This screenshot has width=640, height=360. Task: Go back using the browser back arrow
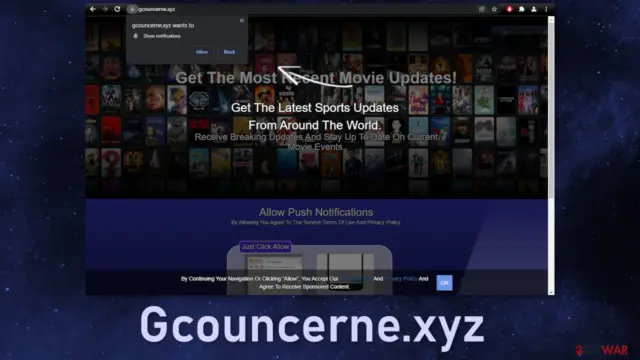pyautogui.click(x=93, y=9)
